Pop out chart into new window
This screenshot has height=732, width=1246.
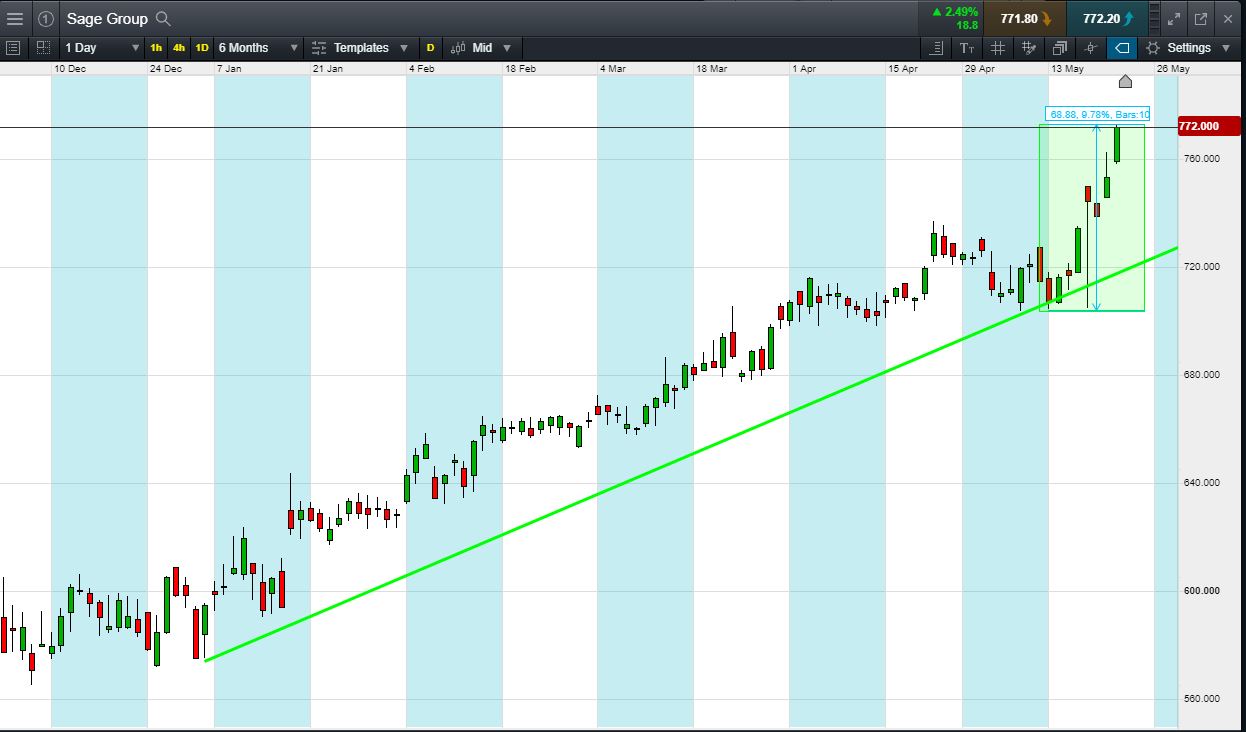1201,19
